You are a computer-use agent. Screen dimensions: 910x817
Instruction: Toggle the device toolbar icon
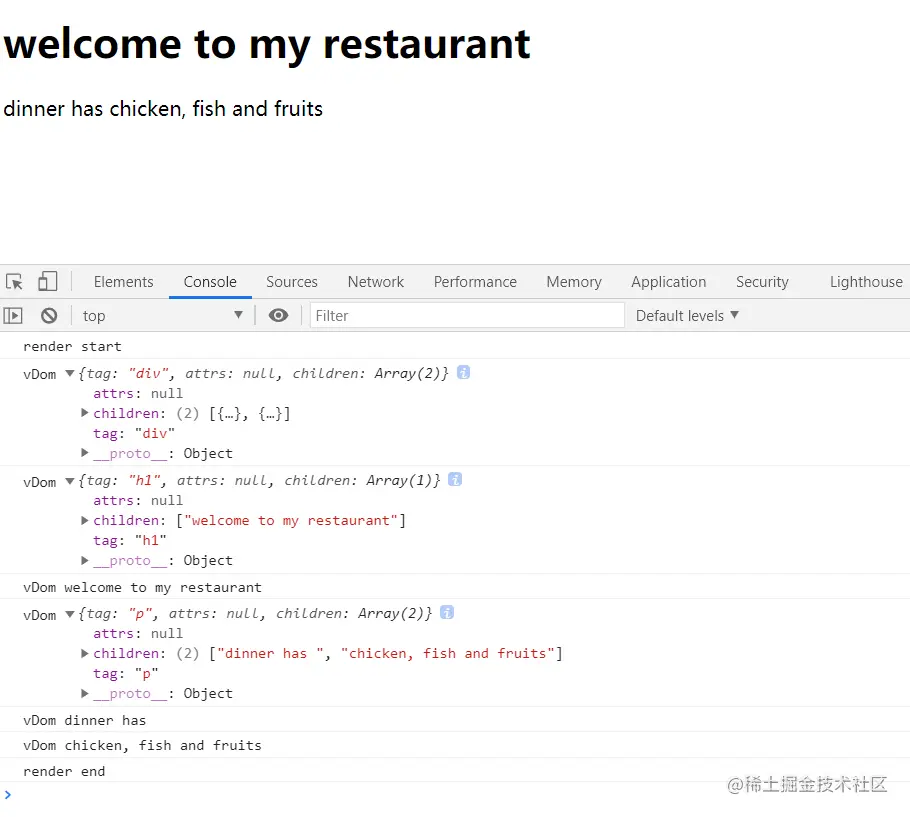coord(48,282)
